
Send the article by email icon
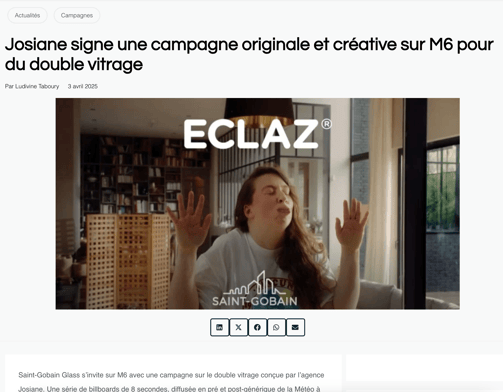click(x=295, y=327)
